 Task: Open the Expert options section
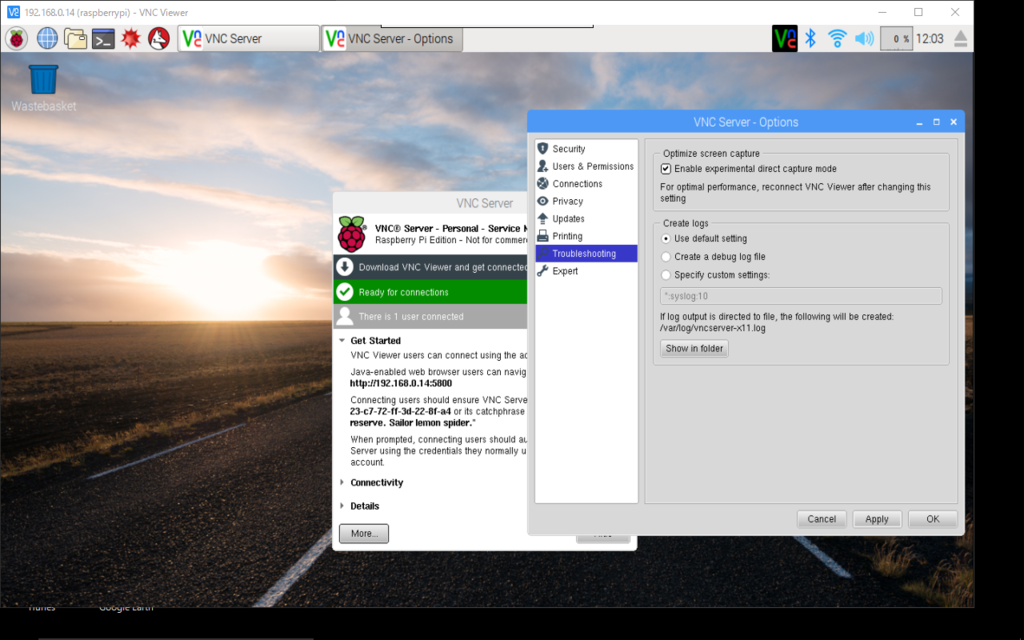(586, 271)
